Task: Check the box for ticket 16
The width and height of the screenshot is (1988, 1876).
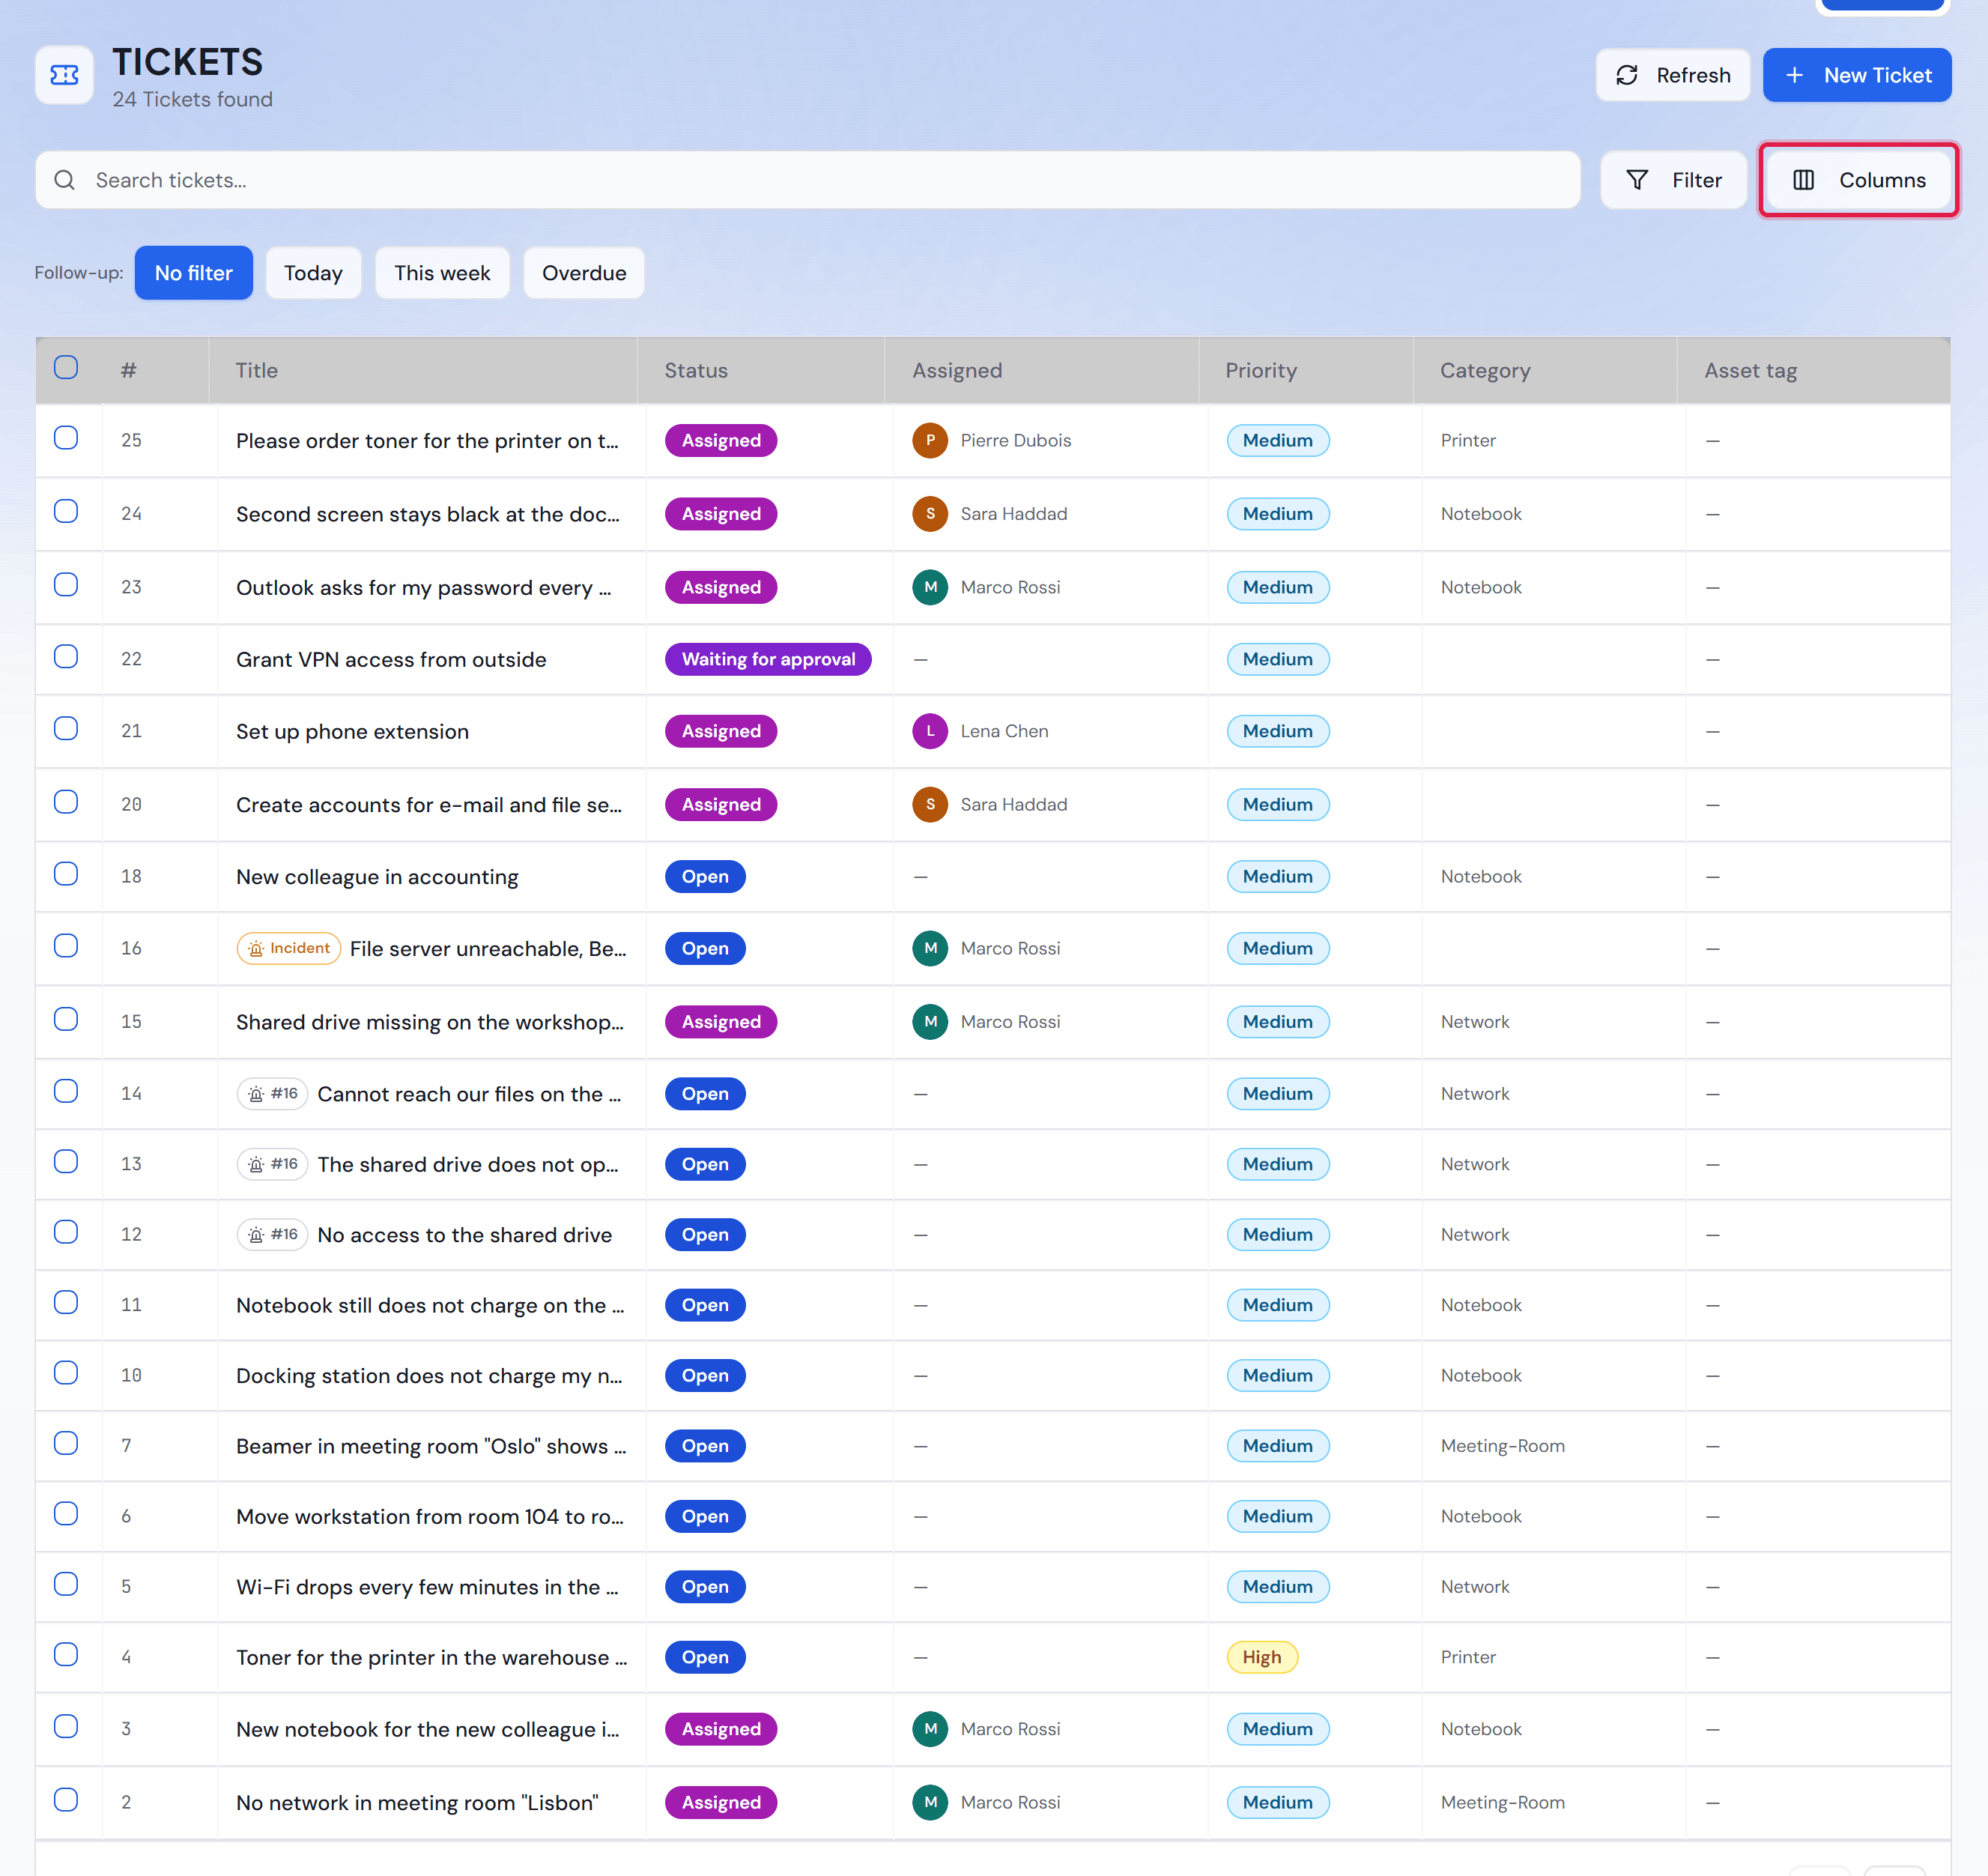Action: pos(66,945)
